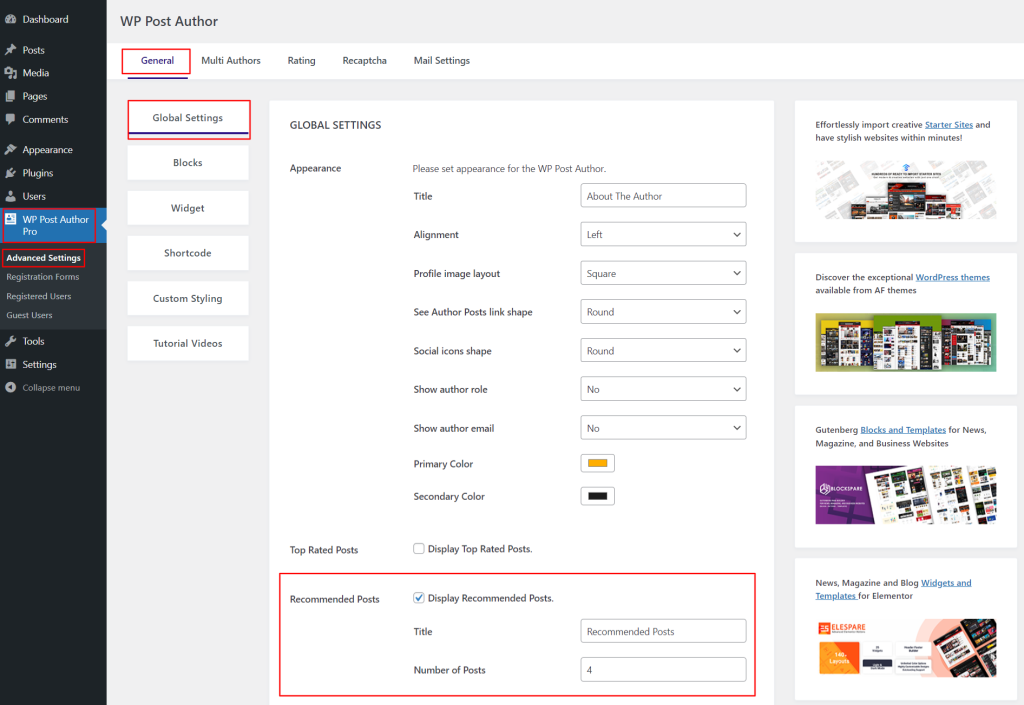Click the Dashboard gauge icon
The height and width of the screenshot is (705, 1024).
point(10,20)
